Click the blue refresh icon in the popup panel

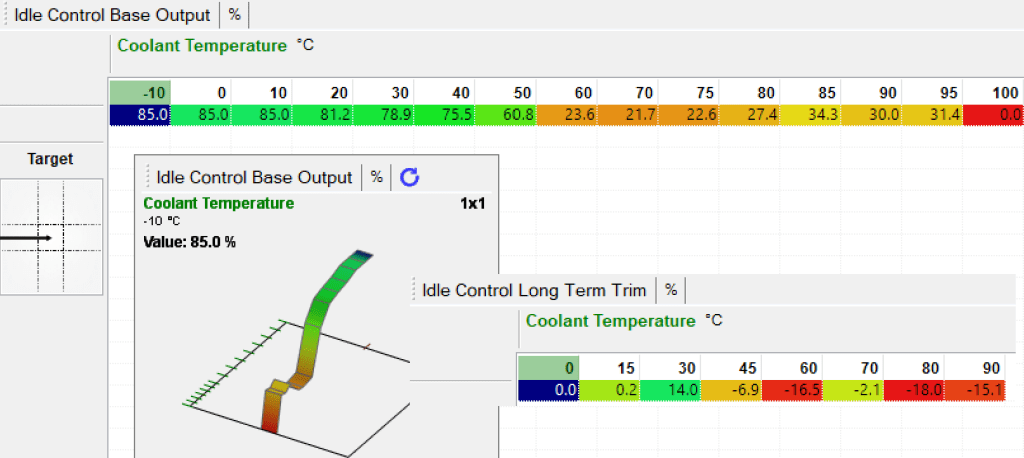point(409,177)
